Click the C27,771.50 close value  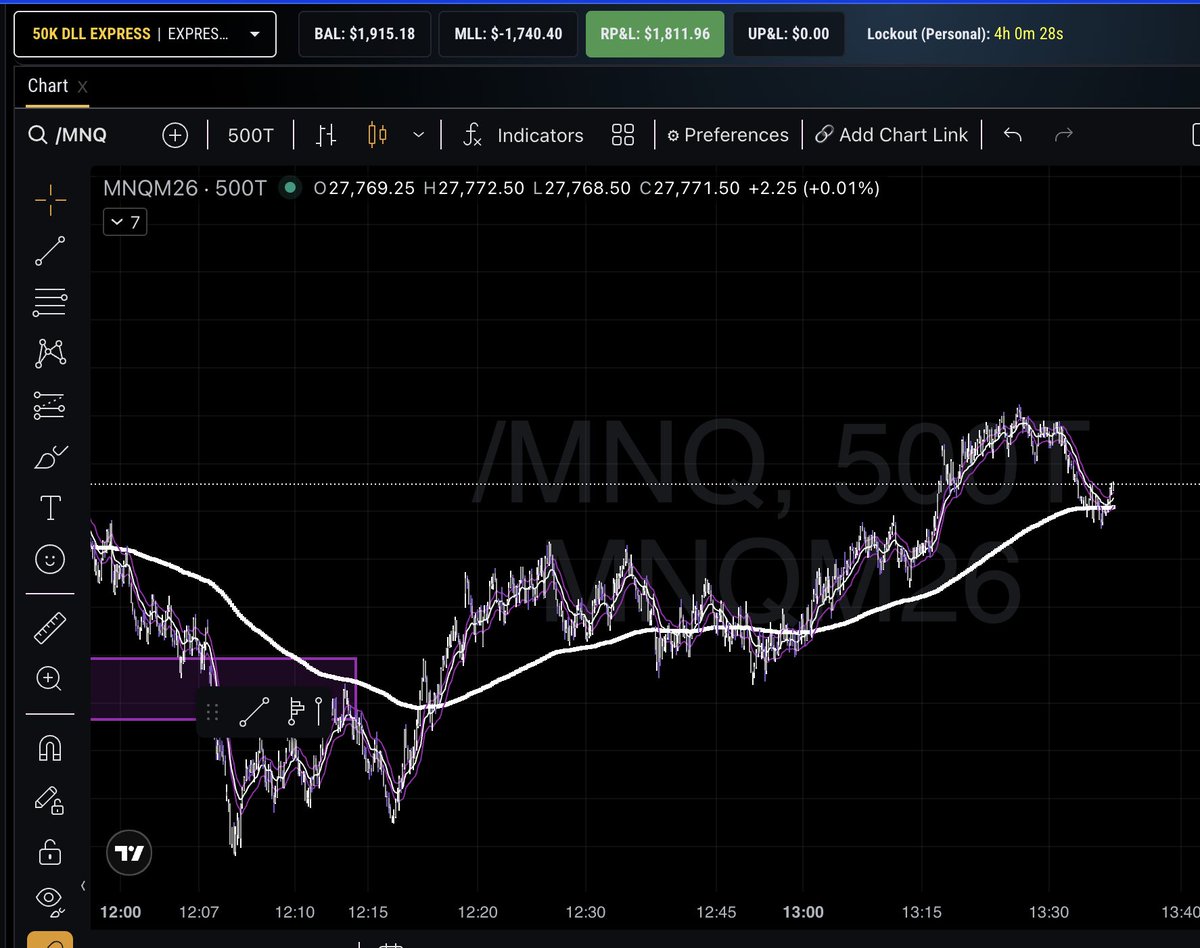(690, 187)
